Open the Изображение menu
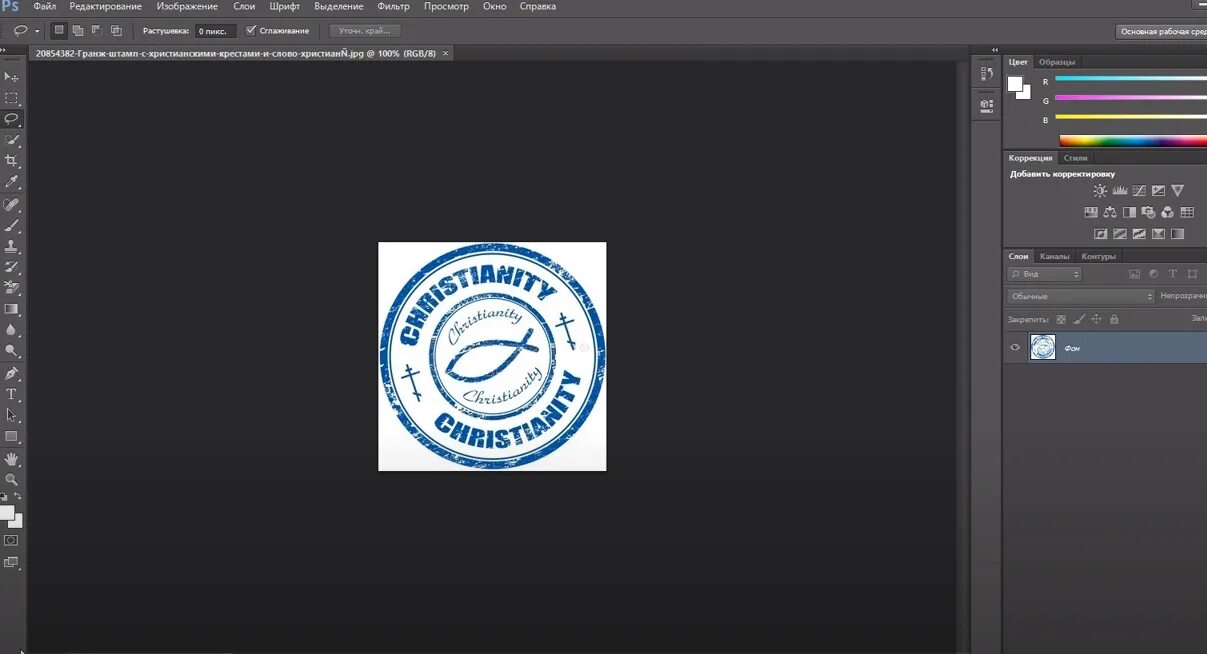This screenshot has height=654, width=1207. pyautogui.click(x=187, y=6)
